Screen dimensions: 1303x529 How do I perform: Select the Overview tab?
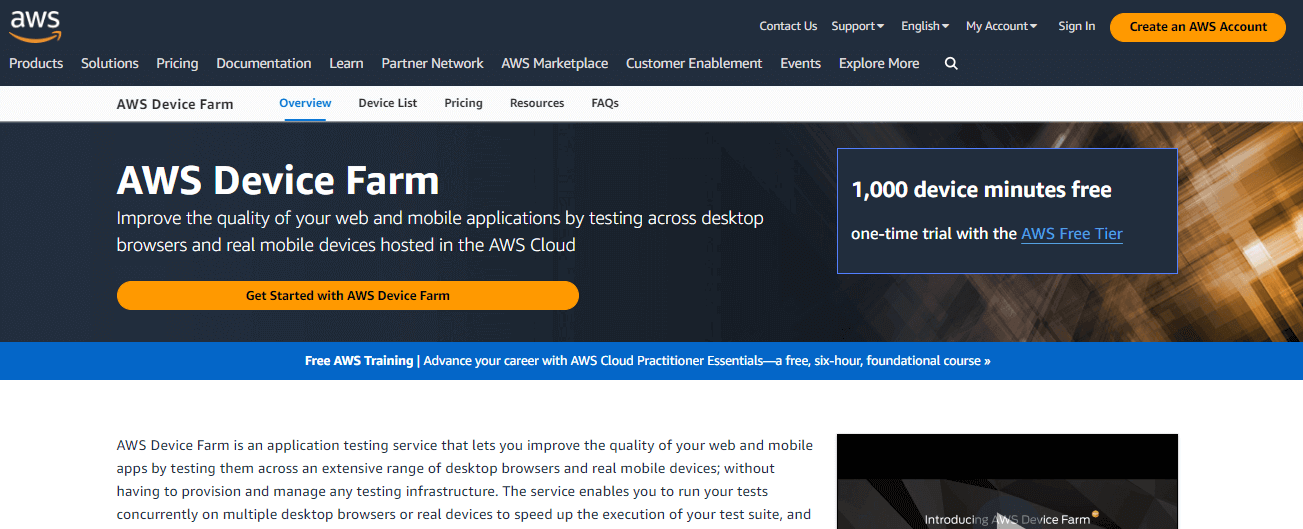click(305, 103)
